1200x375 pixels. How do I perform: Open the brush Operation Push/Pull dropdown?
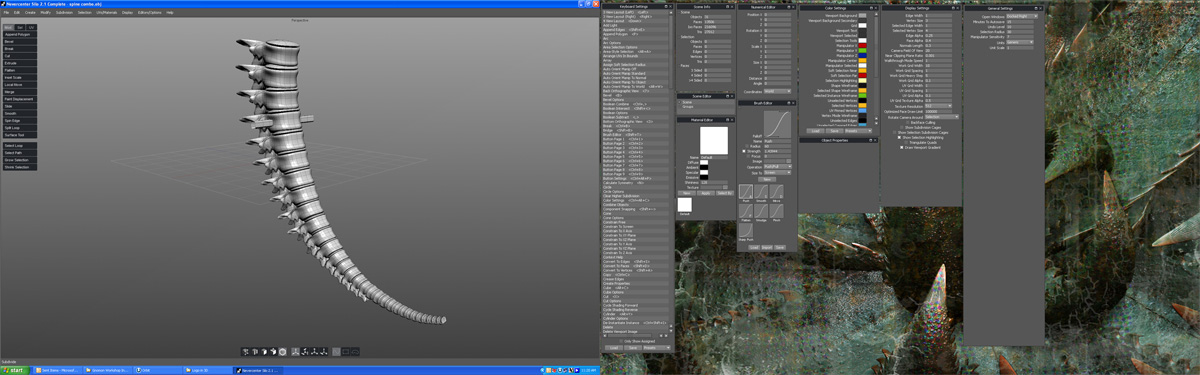pos(777,166)
